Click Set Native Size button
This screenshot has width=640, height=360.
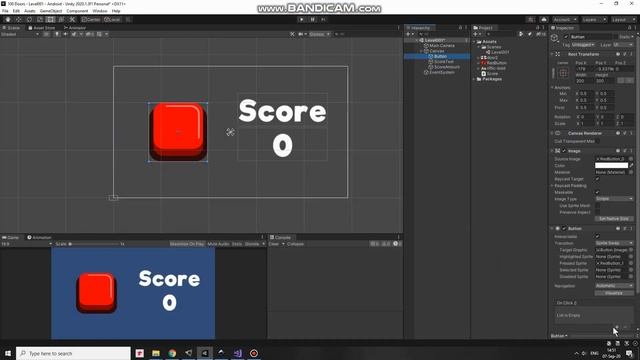(x=614, y=219)
